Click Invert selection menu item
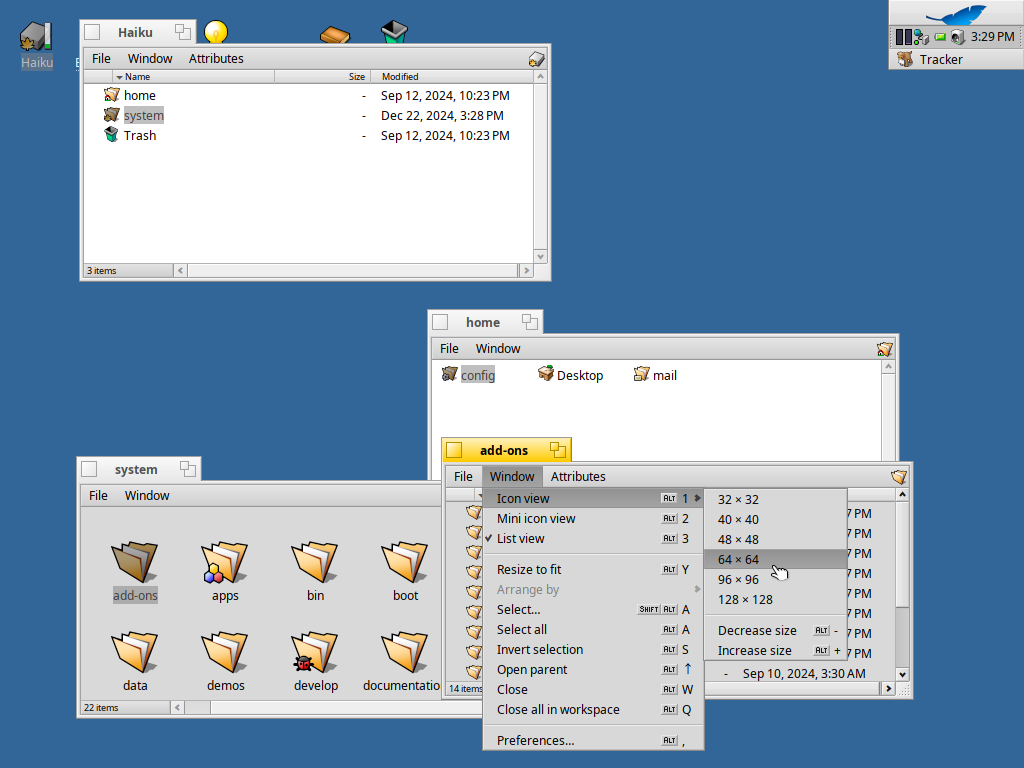This screenshot has height=768, width=1024. coord(593,650)
